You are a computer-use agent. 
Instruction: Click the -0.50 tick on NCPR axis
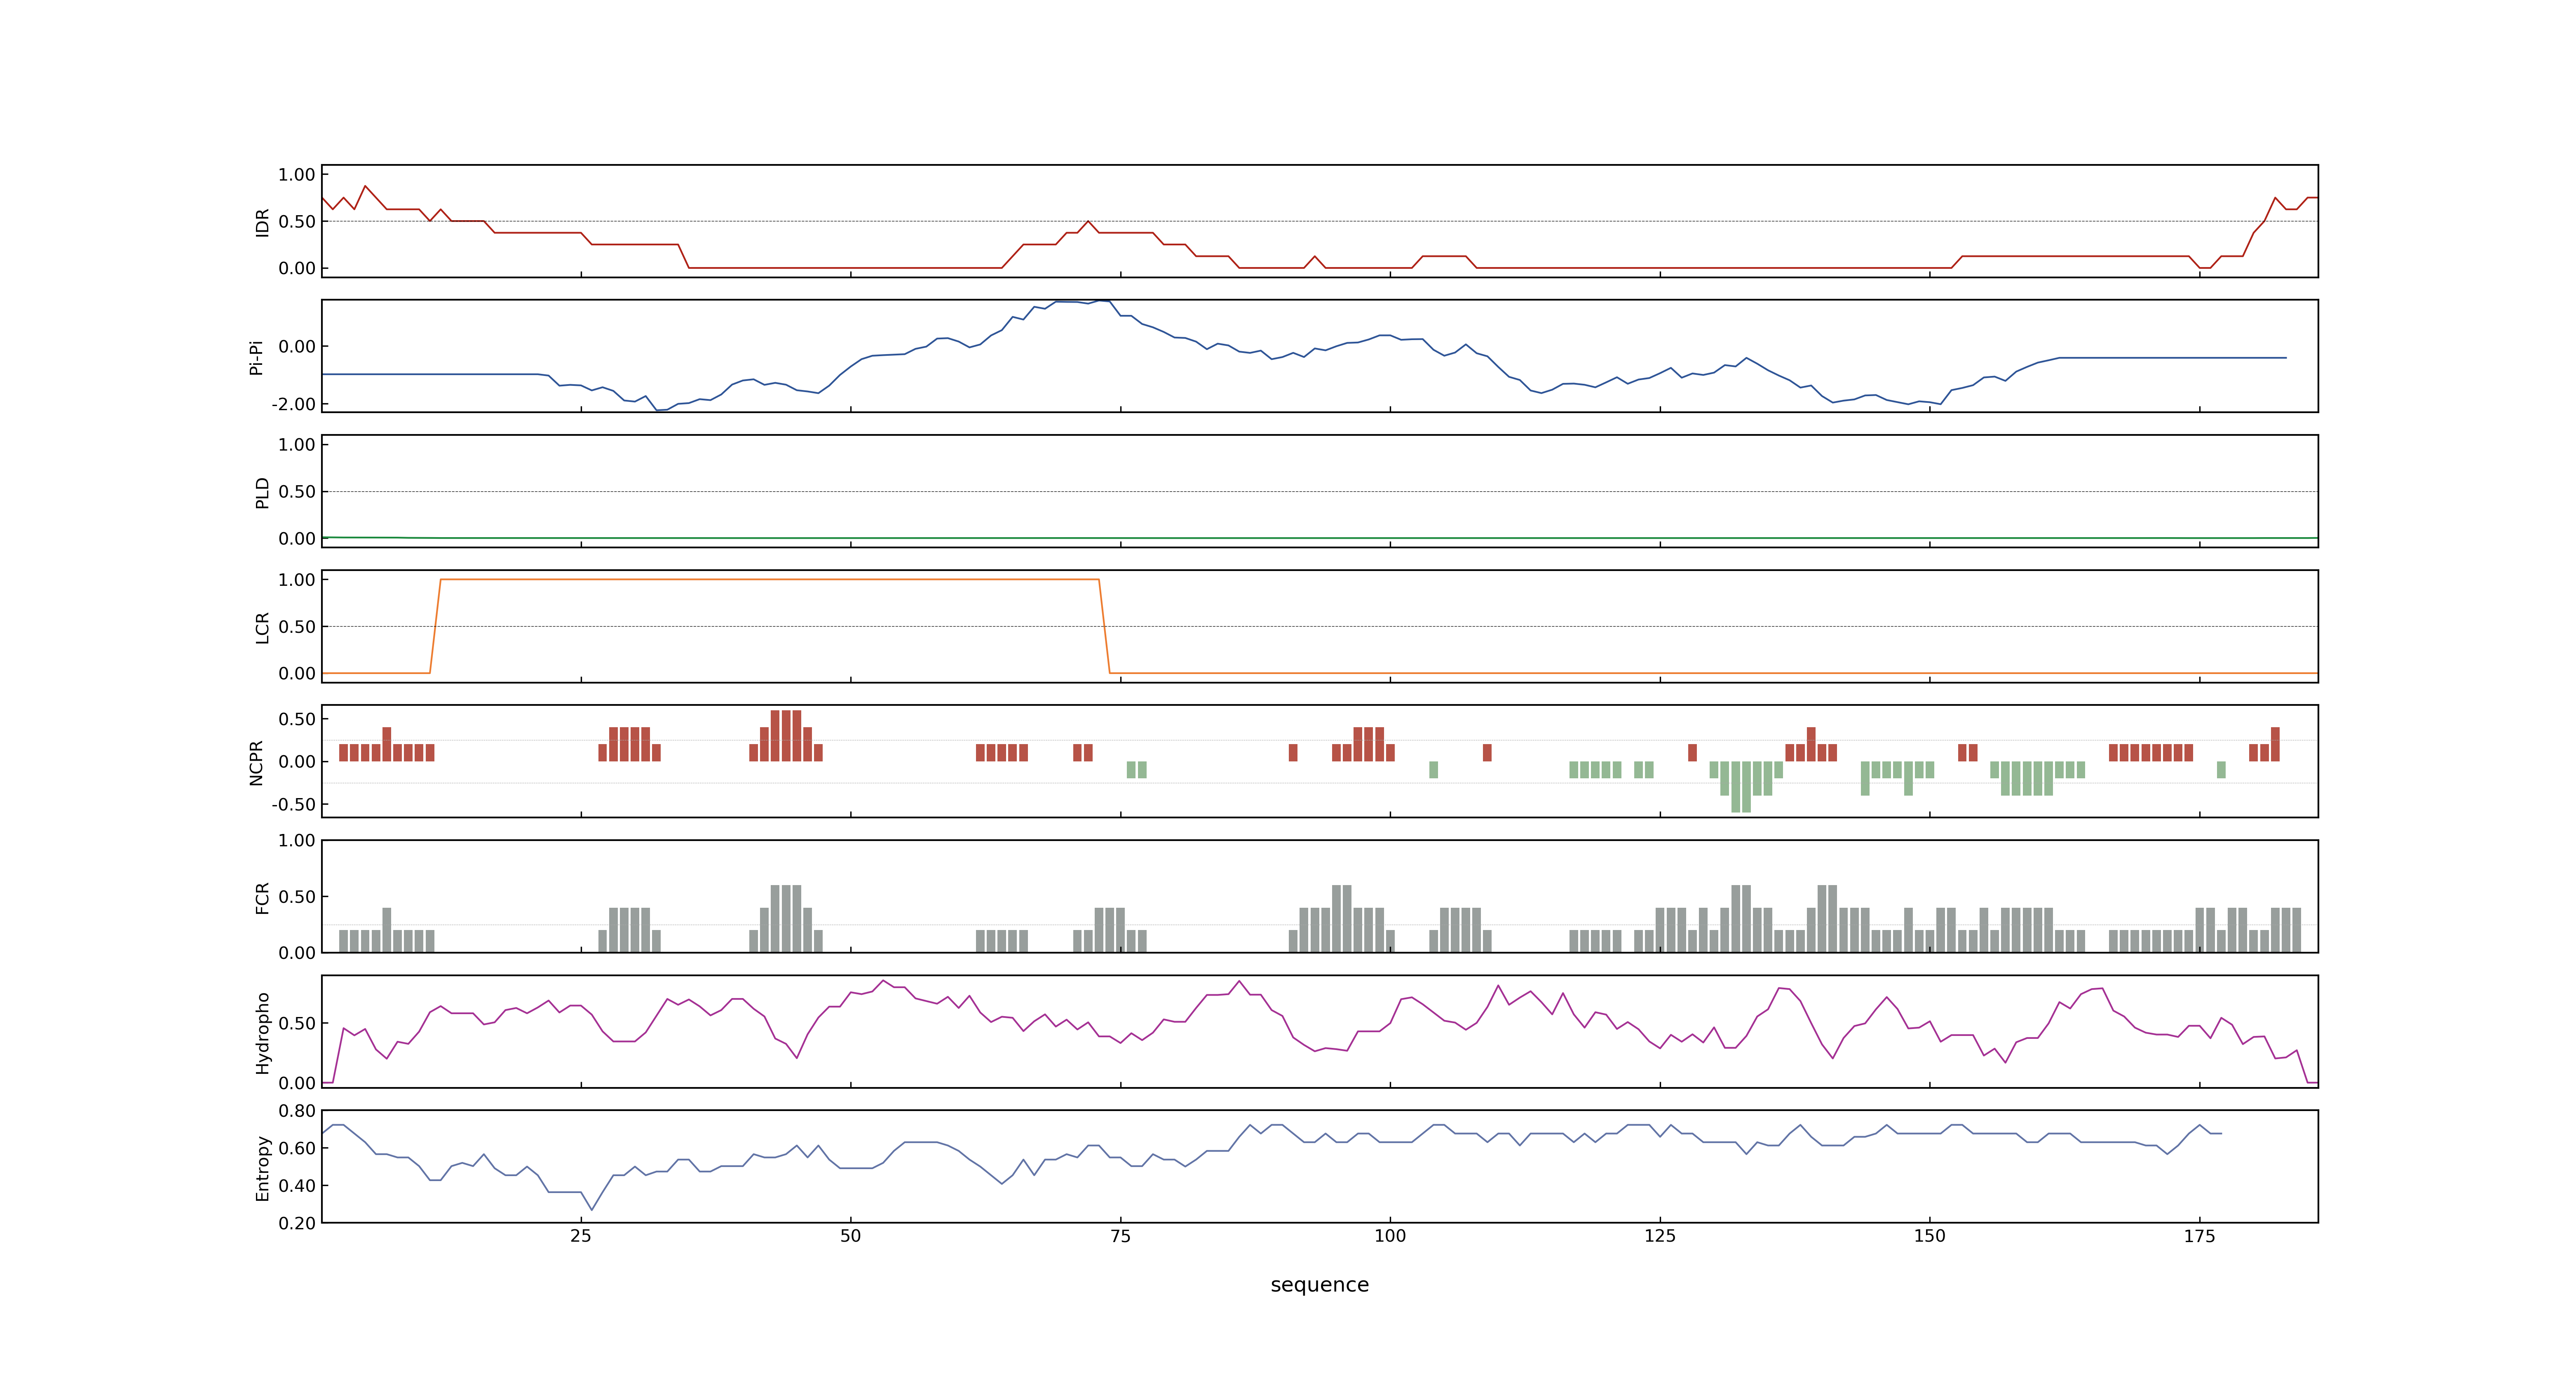pyautogui.click(x=293, y=804)
